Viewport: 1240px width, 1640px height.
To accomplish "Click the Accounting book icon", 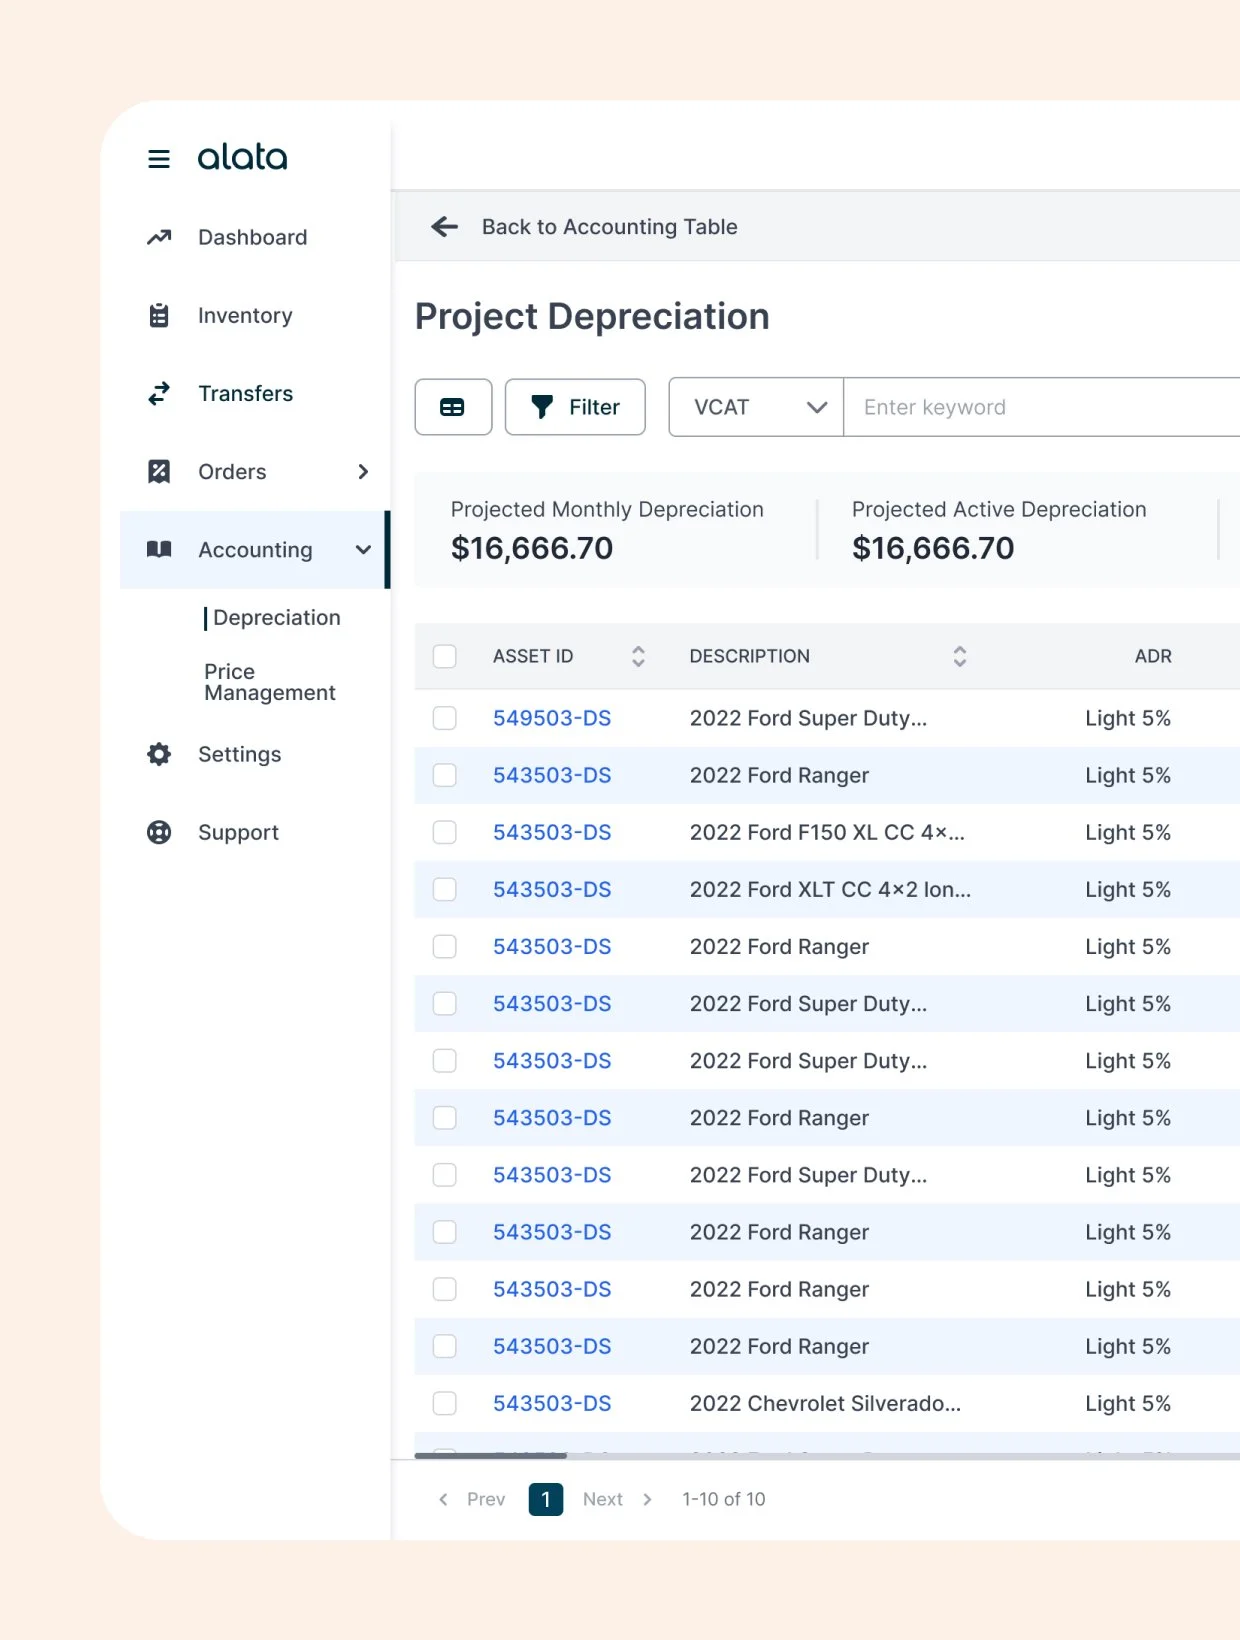I will coord(159,549).
